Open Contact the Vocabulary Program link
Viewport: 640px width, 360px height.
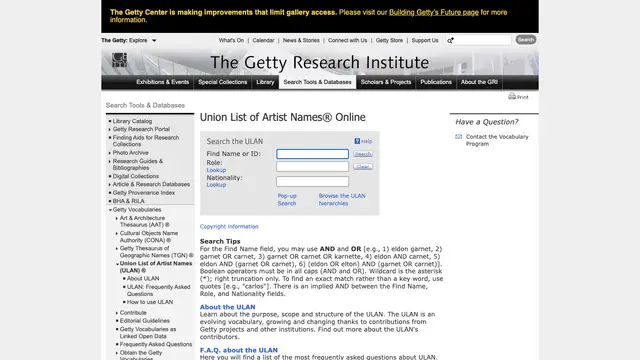coord(497,140)
